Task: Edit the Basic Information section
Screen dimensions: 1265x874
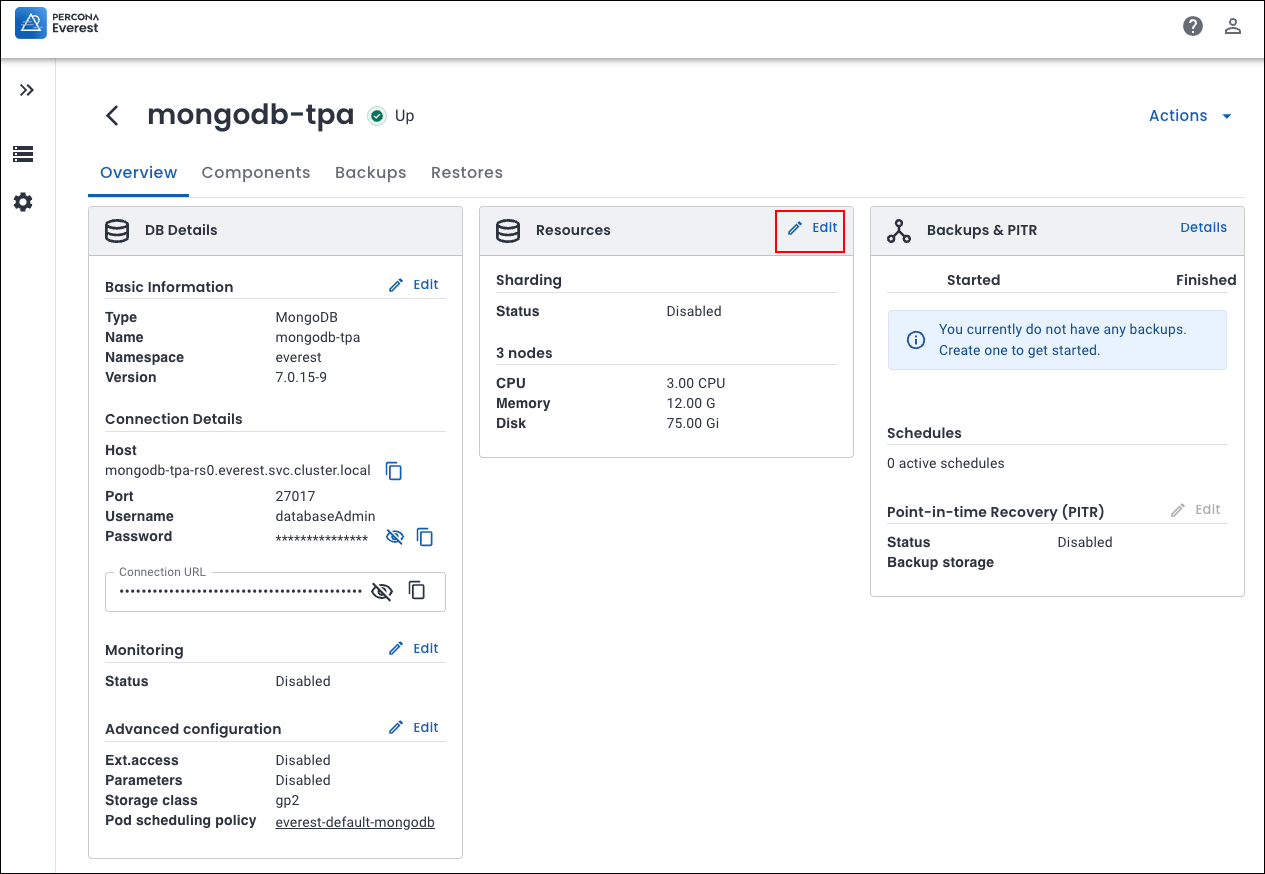Action: (414, 285)
